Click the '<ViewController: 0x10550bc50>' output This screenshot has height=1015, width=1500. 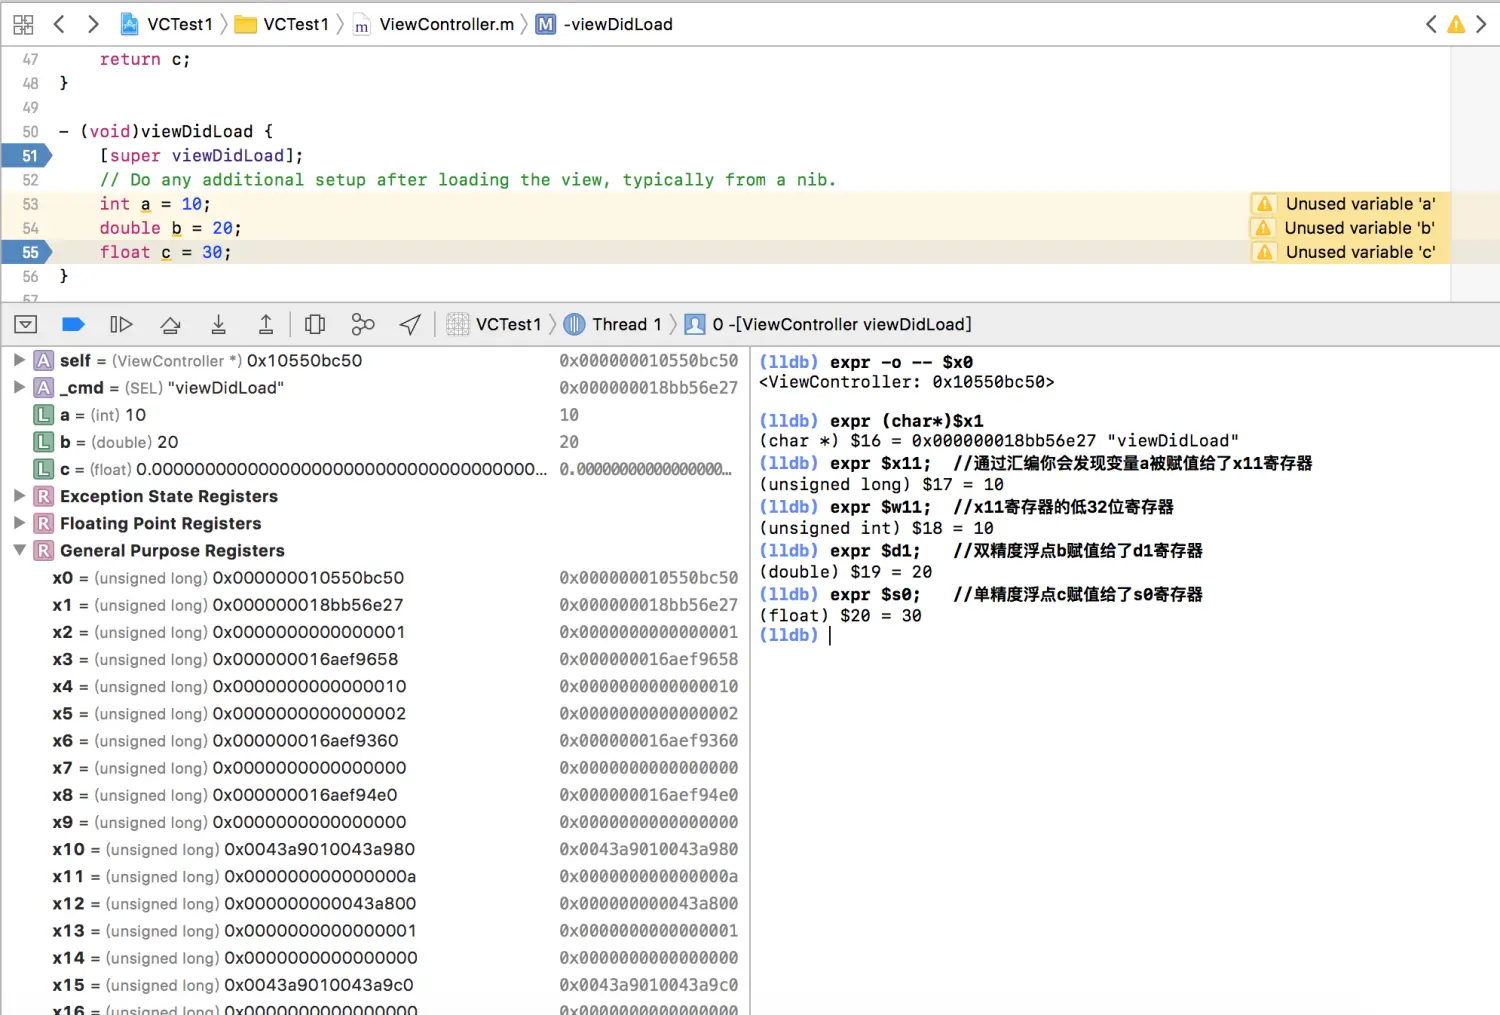tap(906, 382)
